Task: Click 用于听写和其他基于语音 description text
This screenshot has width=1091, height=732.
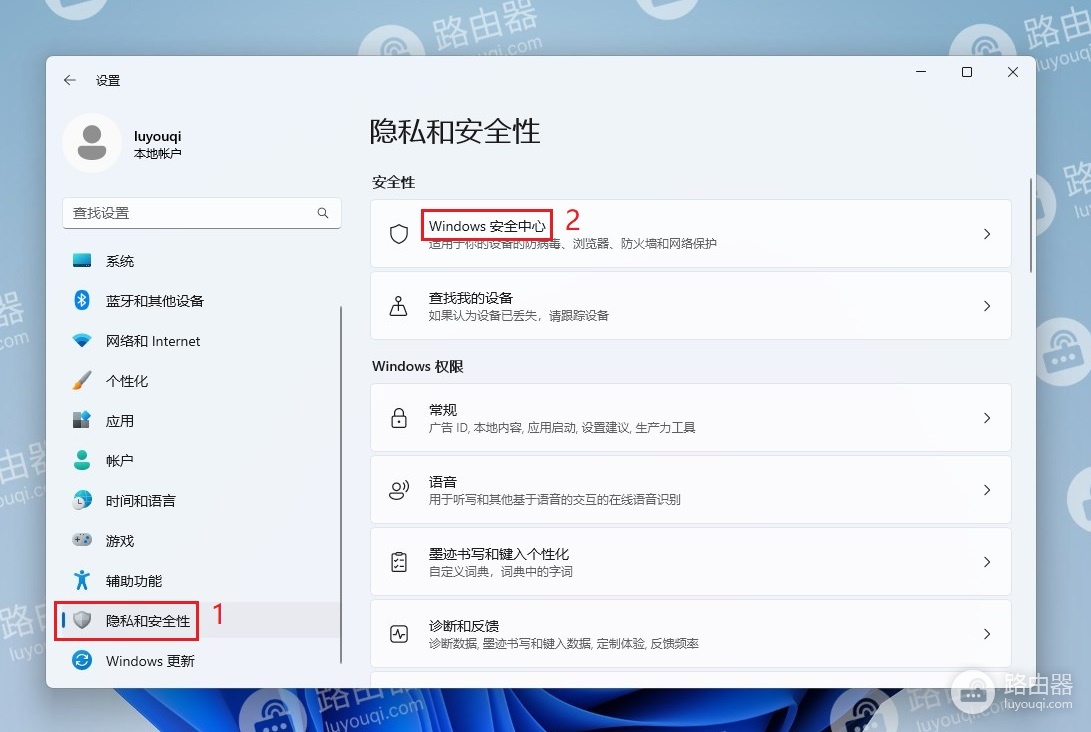Action: tap(554, 500)
